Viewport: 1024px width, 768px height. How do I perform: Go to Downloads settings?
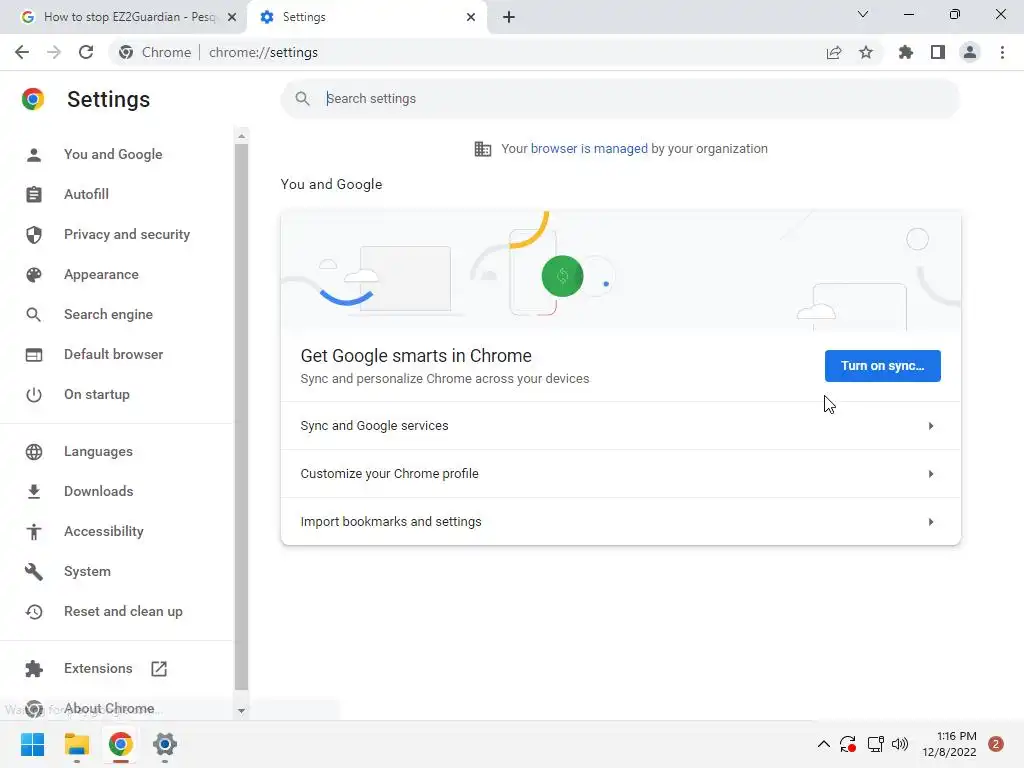click(99, 491)
